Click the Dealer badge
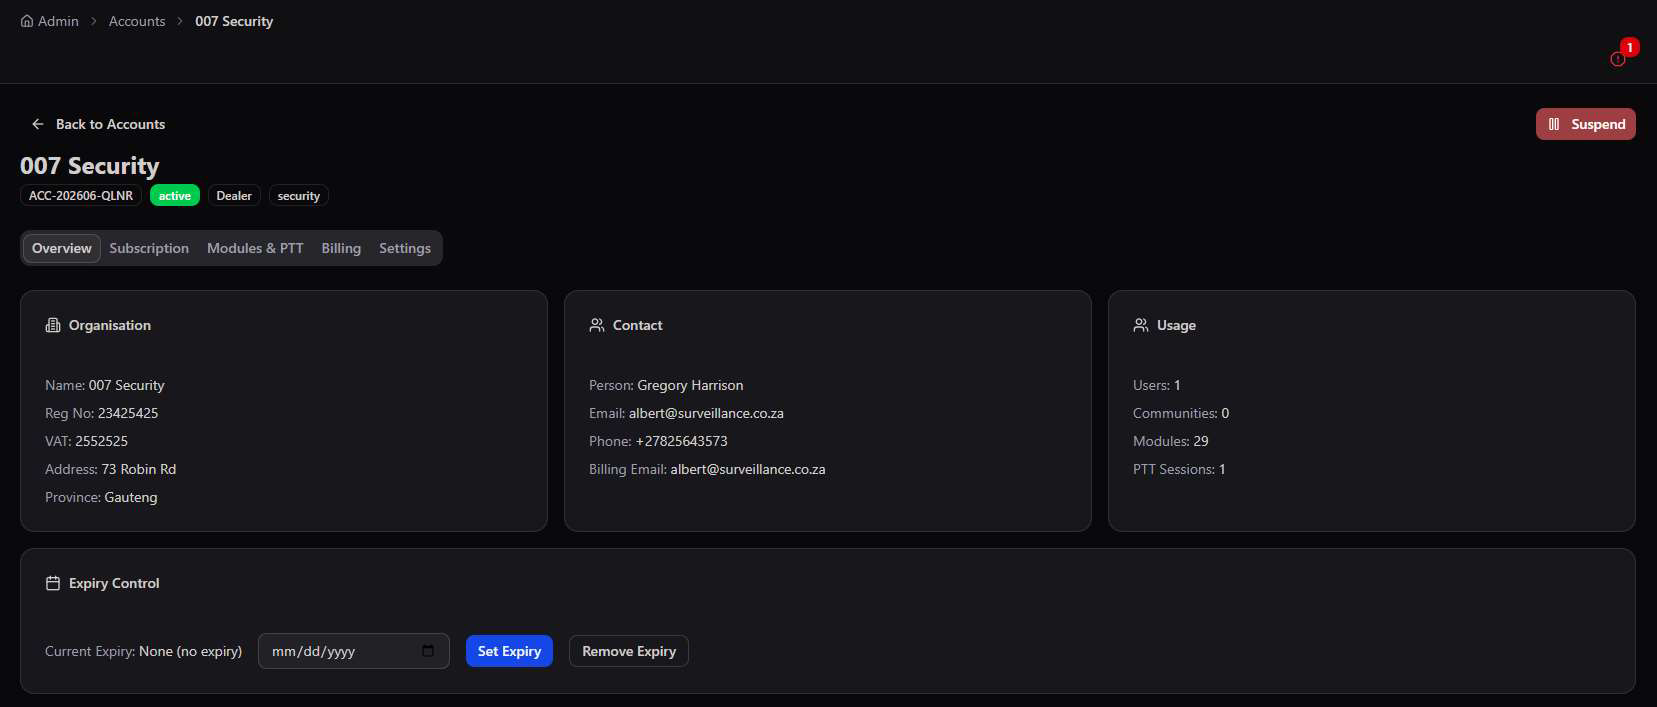 pyautogui.click(x=234, y=196)
